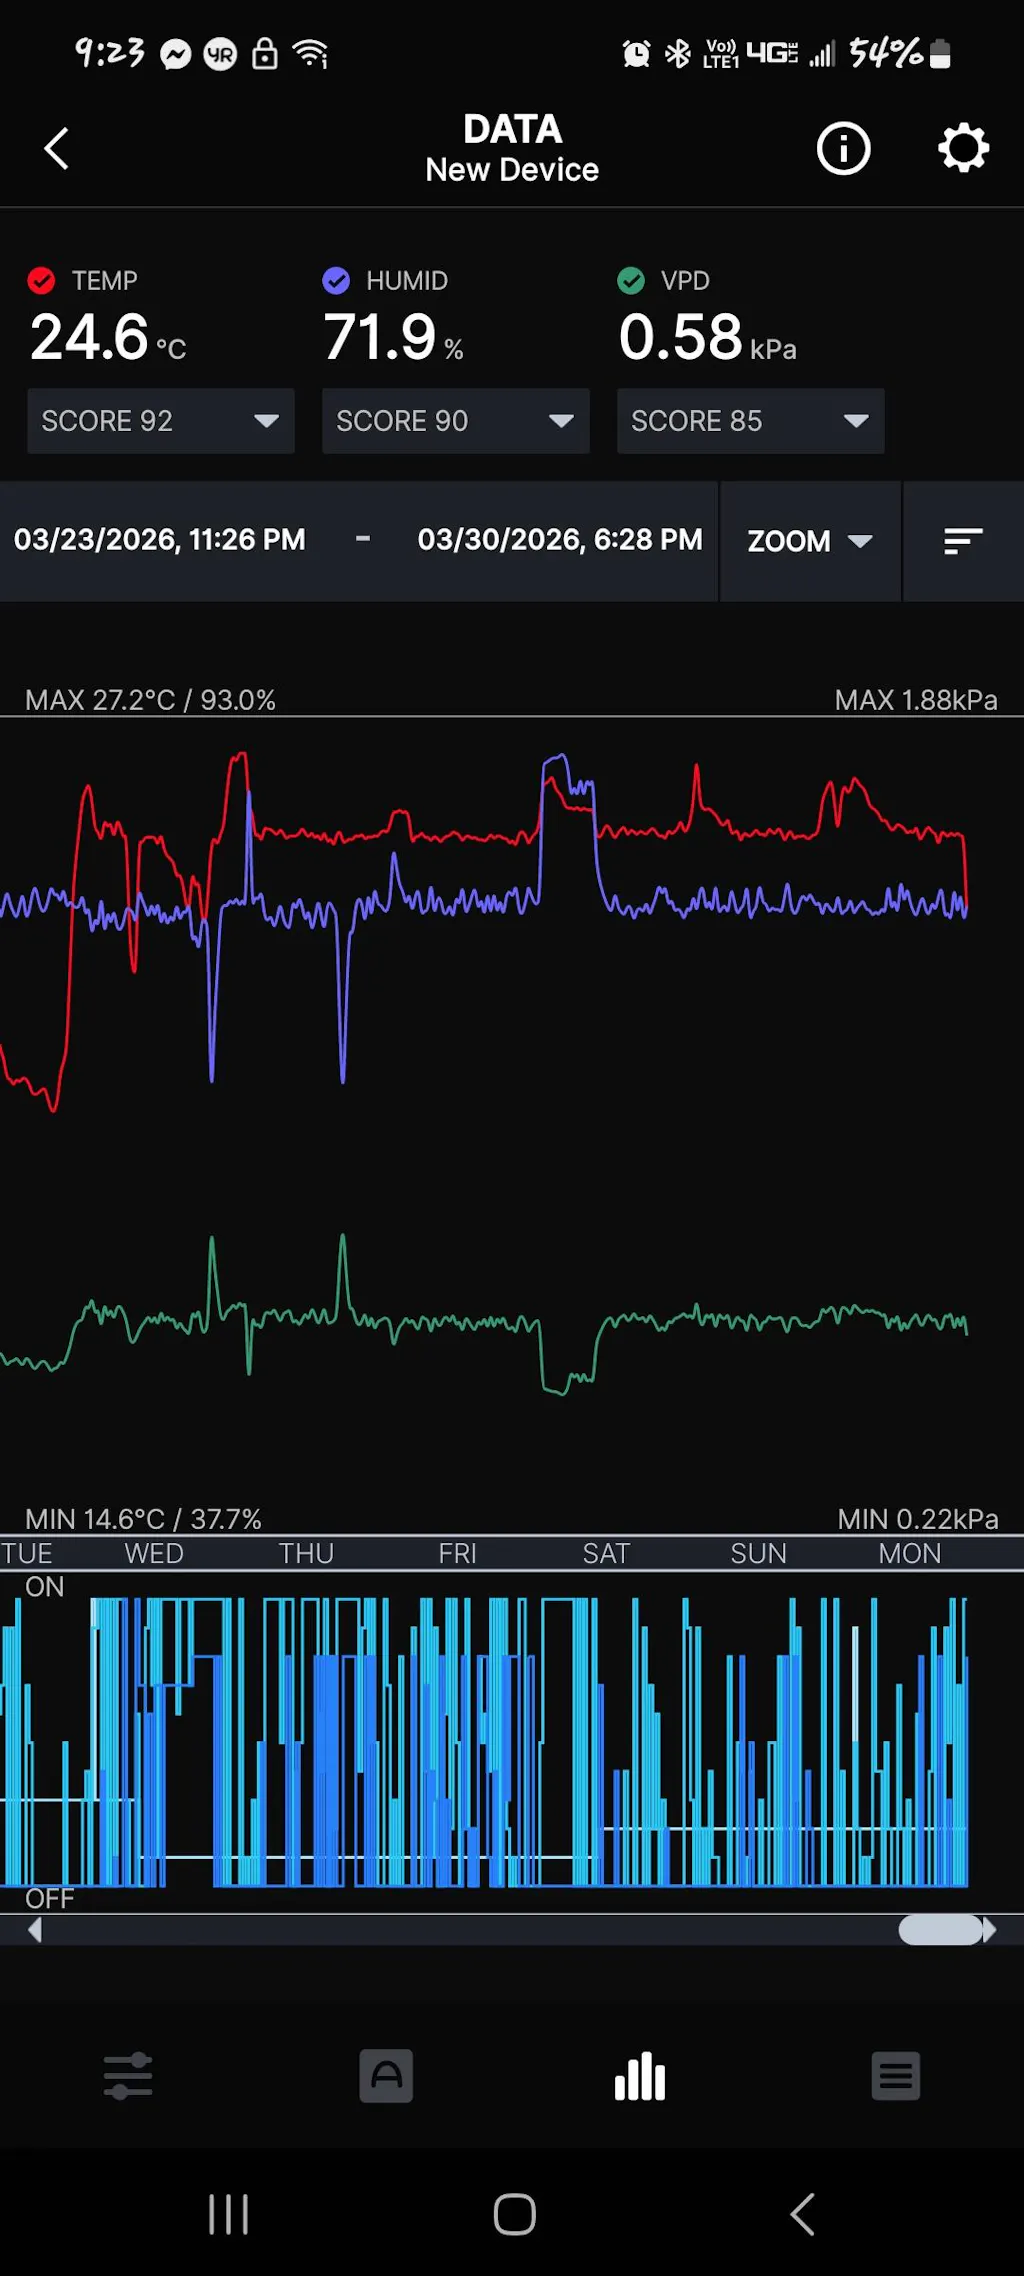The height and width of the screenshot is (2276, 1024).
Task: Open the controls sliders tab
Action: pyautogui.click(x=128, y=2077)
